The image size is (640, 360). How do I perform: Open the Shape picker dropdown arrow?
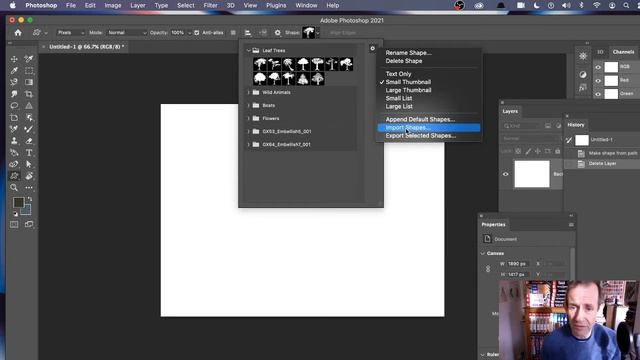click(x=318, y=33)
